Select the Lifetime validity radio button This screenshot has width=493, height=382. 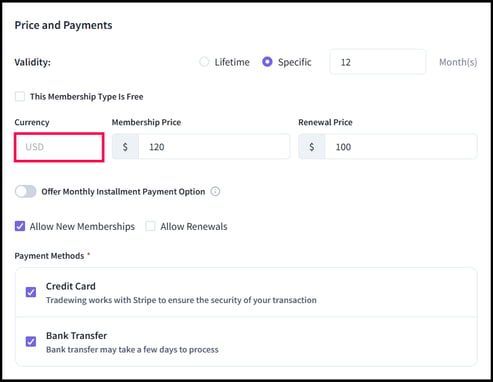coord(204,62)
